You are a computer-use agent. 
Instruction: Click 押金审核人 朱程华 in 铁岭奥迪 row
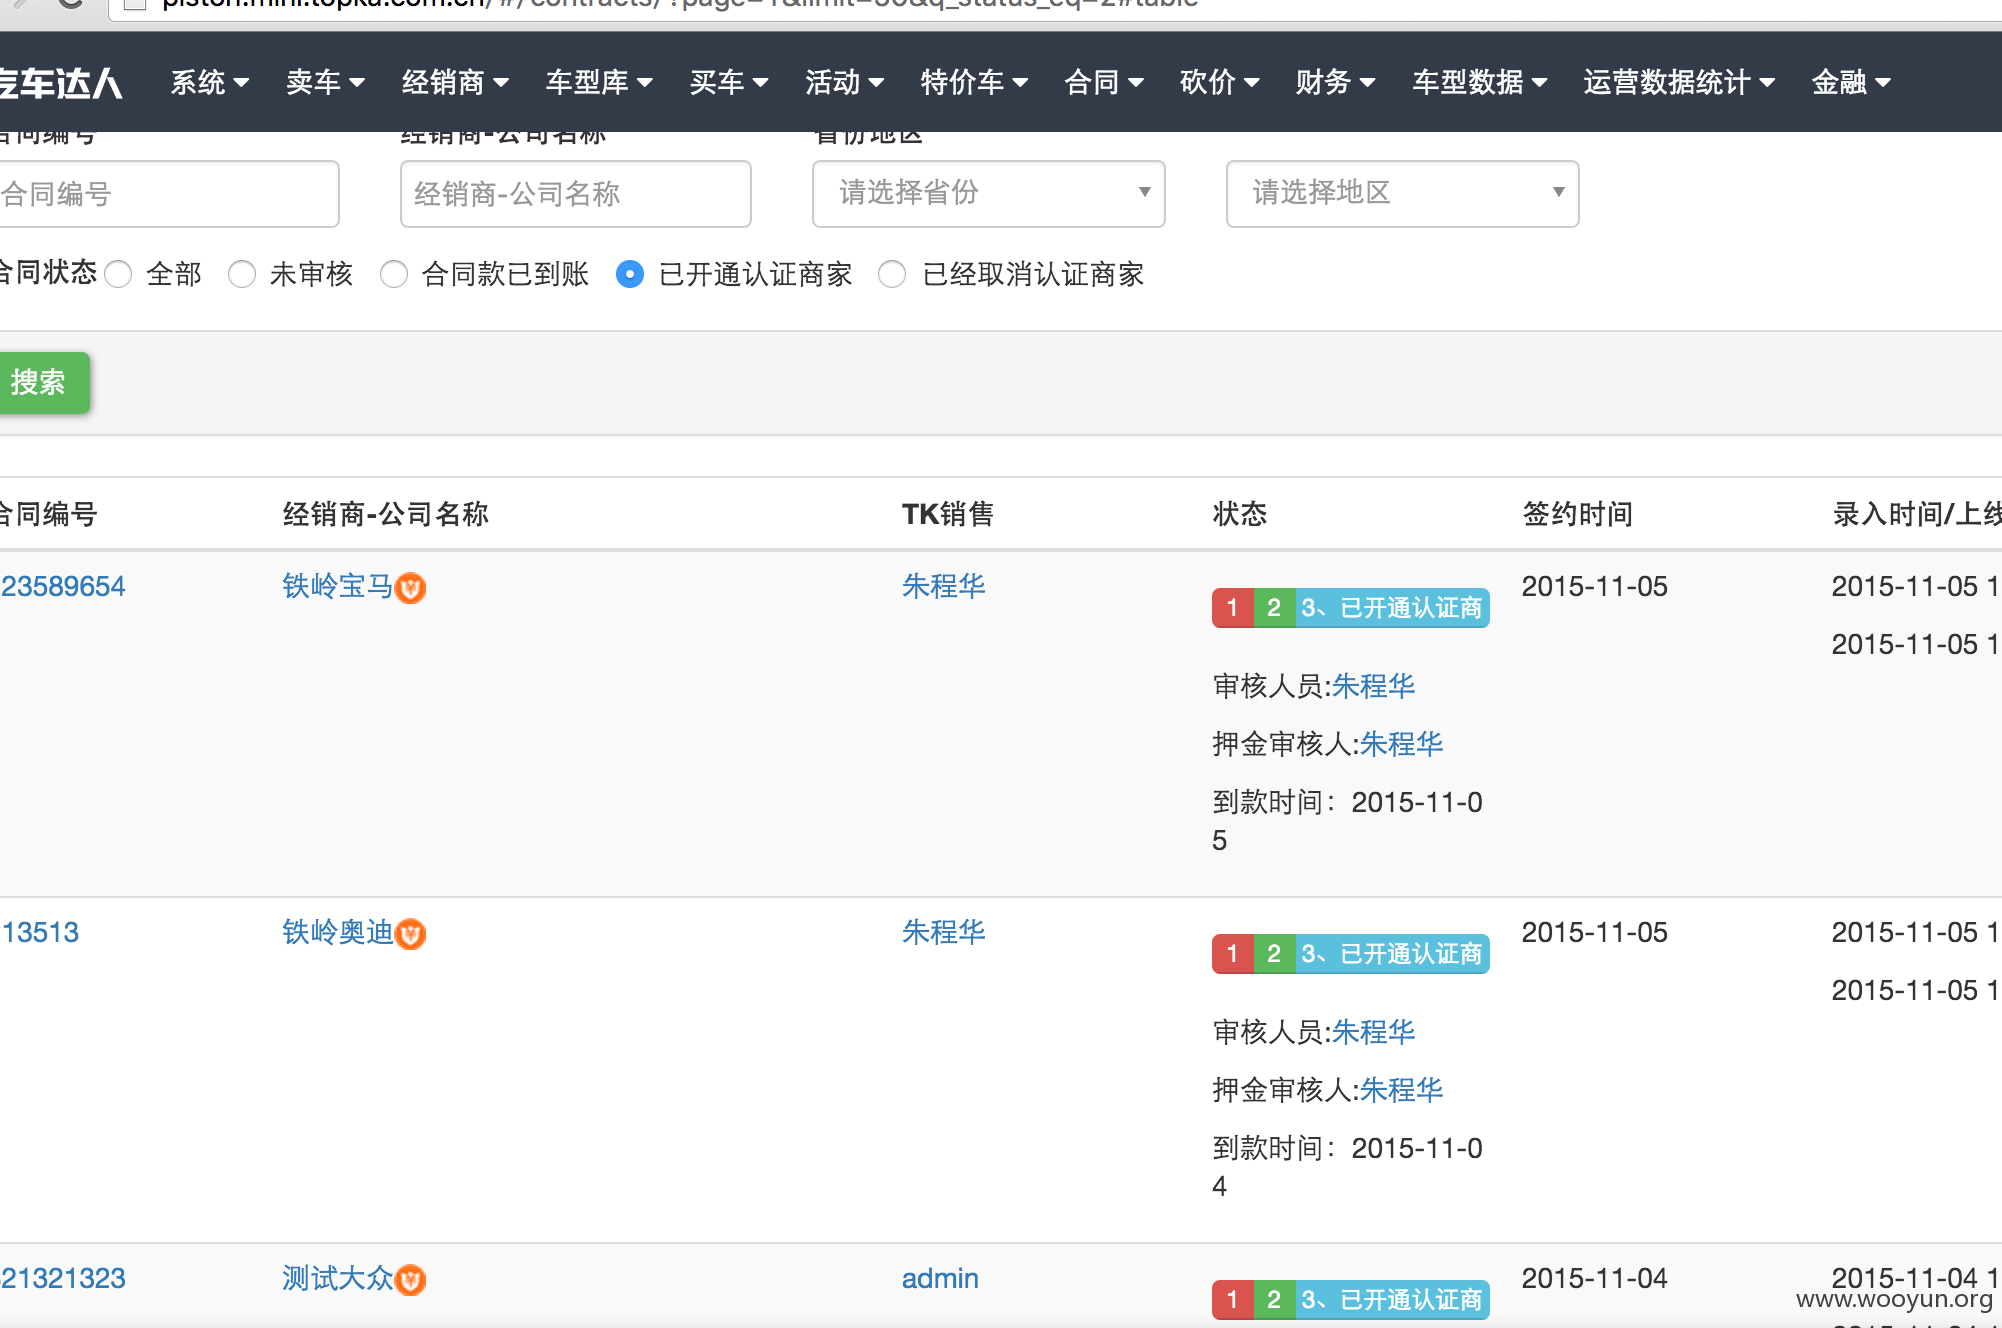[x=1401, y=1090]
